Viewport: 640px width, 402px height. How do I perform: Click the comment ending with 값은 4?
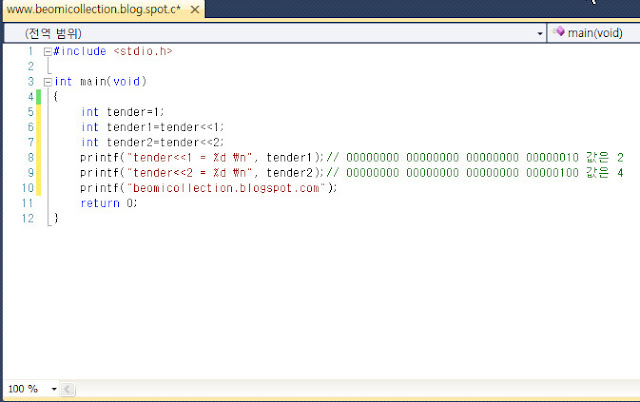coord(475,173)
